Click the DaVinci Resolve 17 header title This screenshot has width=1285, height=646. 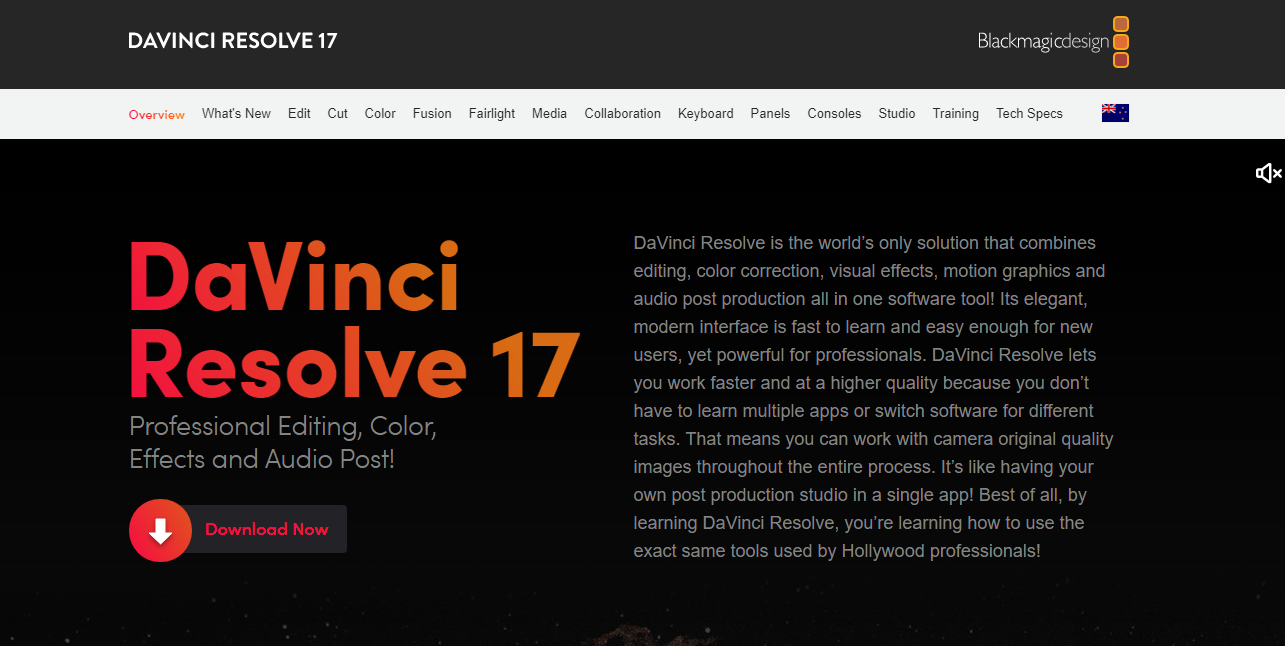click(x=232, y=41)
